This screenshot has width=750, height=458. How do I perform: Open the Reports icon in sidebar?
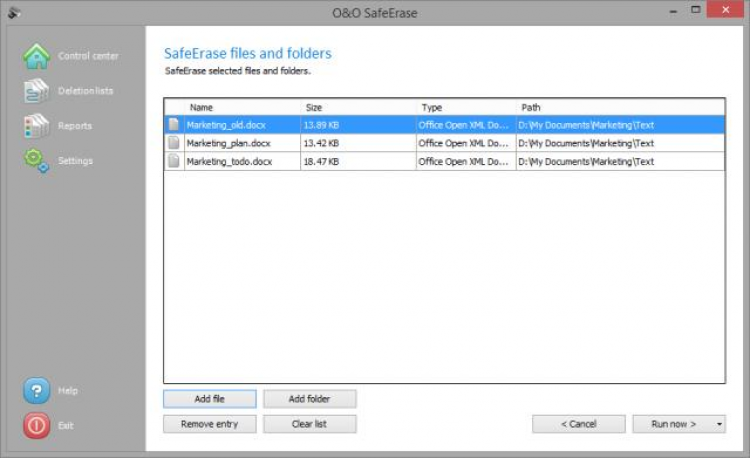36,126
